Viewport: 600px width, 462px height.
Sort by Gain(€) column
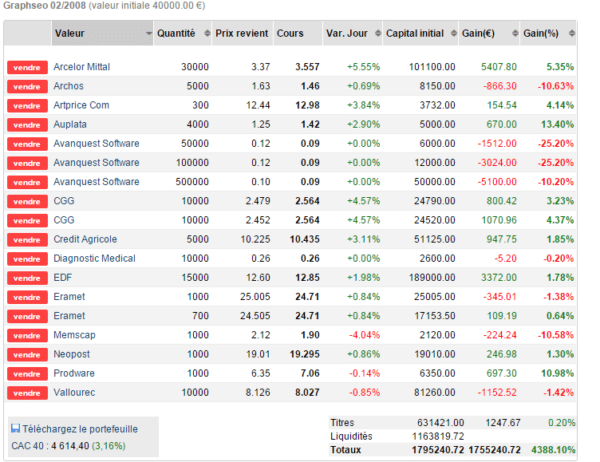tap(489, 33)
